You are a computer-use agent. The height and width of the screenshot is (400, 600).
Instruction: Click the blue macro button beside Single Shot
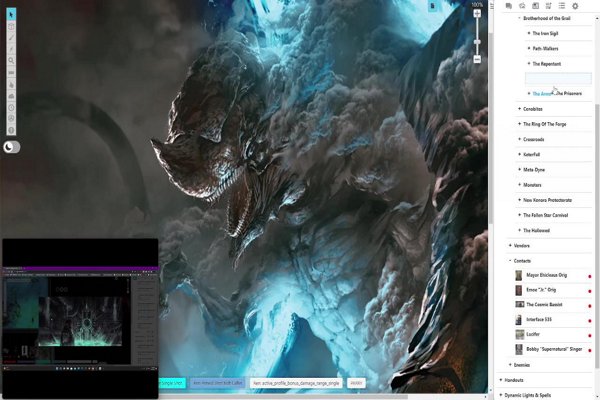click(x=217, y=383)
